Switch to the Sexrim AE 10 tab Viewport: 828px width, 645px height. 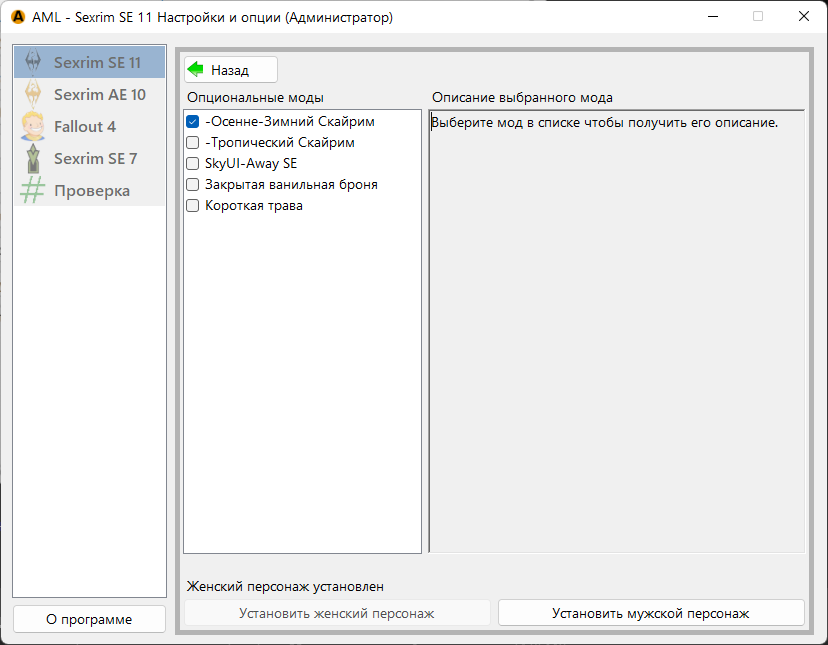[99, 95]
